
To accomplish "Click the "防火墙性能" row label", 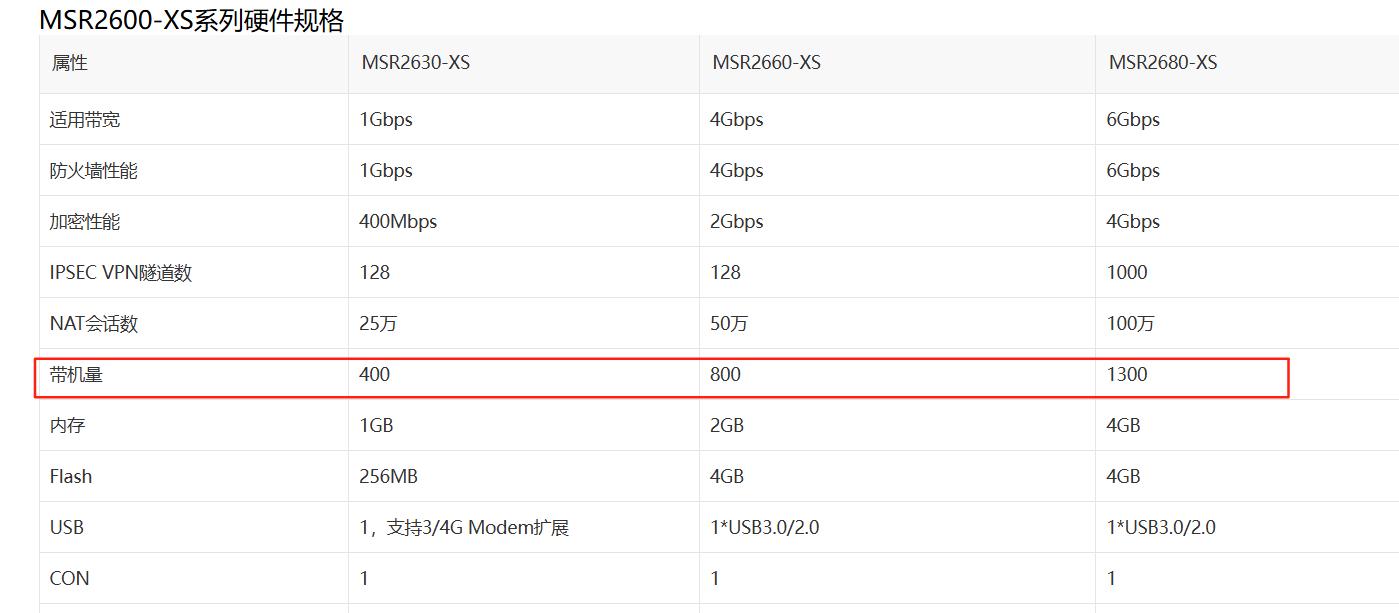I will point(94,171).
